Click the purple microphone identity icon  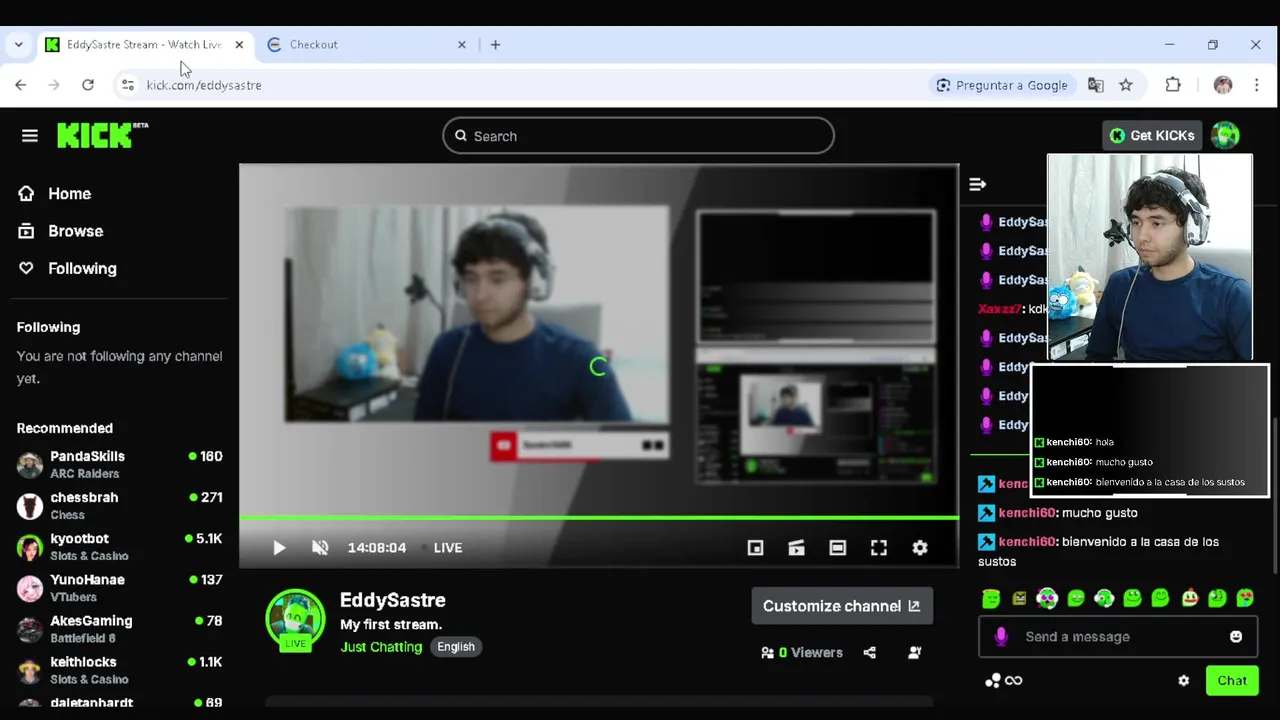coord(1001,637)
